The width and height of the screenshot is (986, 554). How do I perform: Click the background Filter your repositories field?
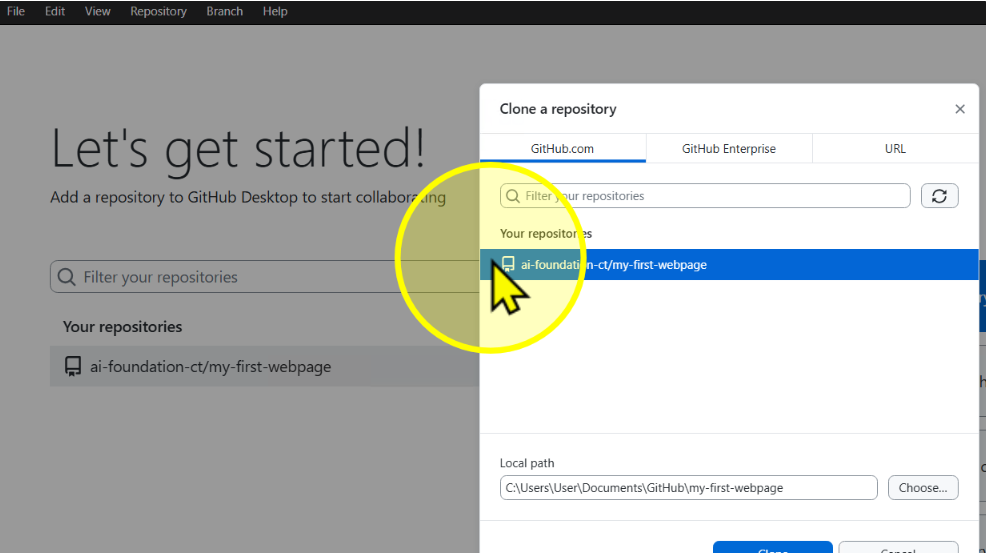click(x=264, y=277)
